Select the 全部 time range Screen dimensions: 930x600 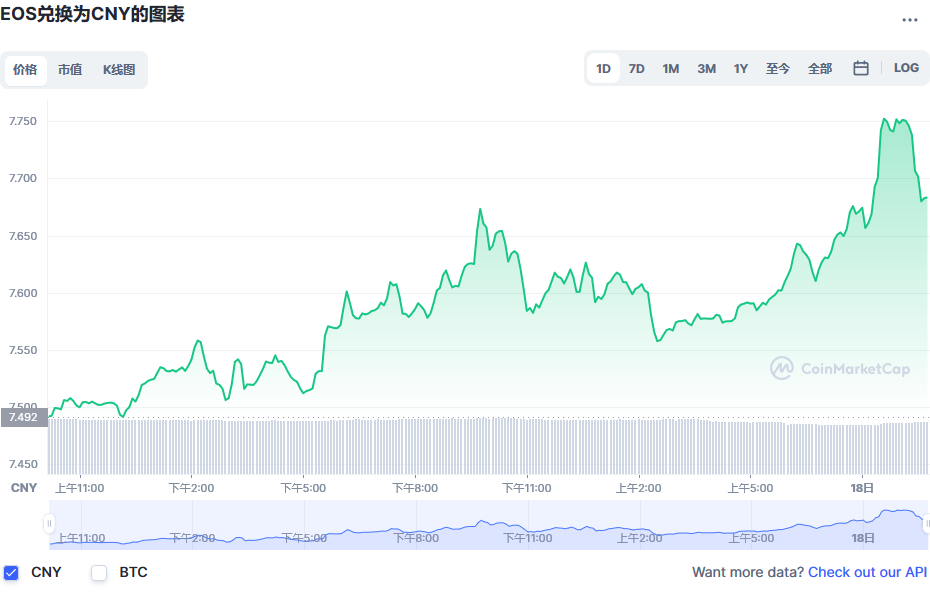[820, 69]
